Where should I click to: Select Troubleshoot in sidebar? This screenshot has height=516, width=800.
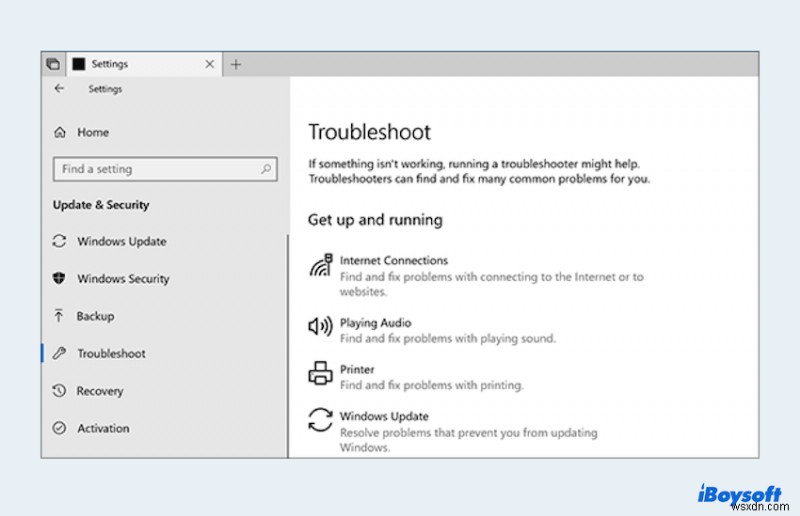[111, 353]
